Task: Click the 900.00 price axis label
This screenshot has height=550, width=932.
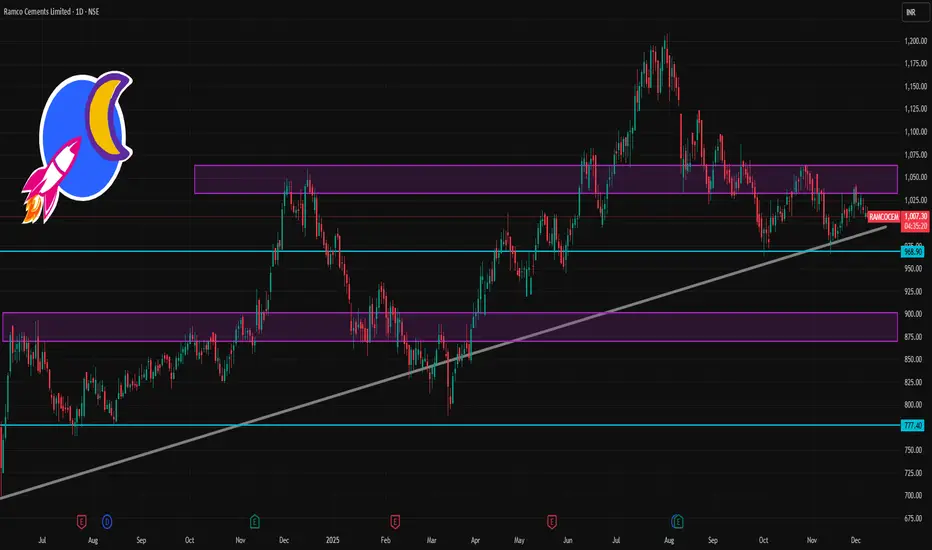Action: pos(913,314)
